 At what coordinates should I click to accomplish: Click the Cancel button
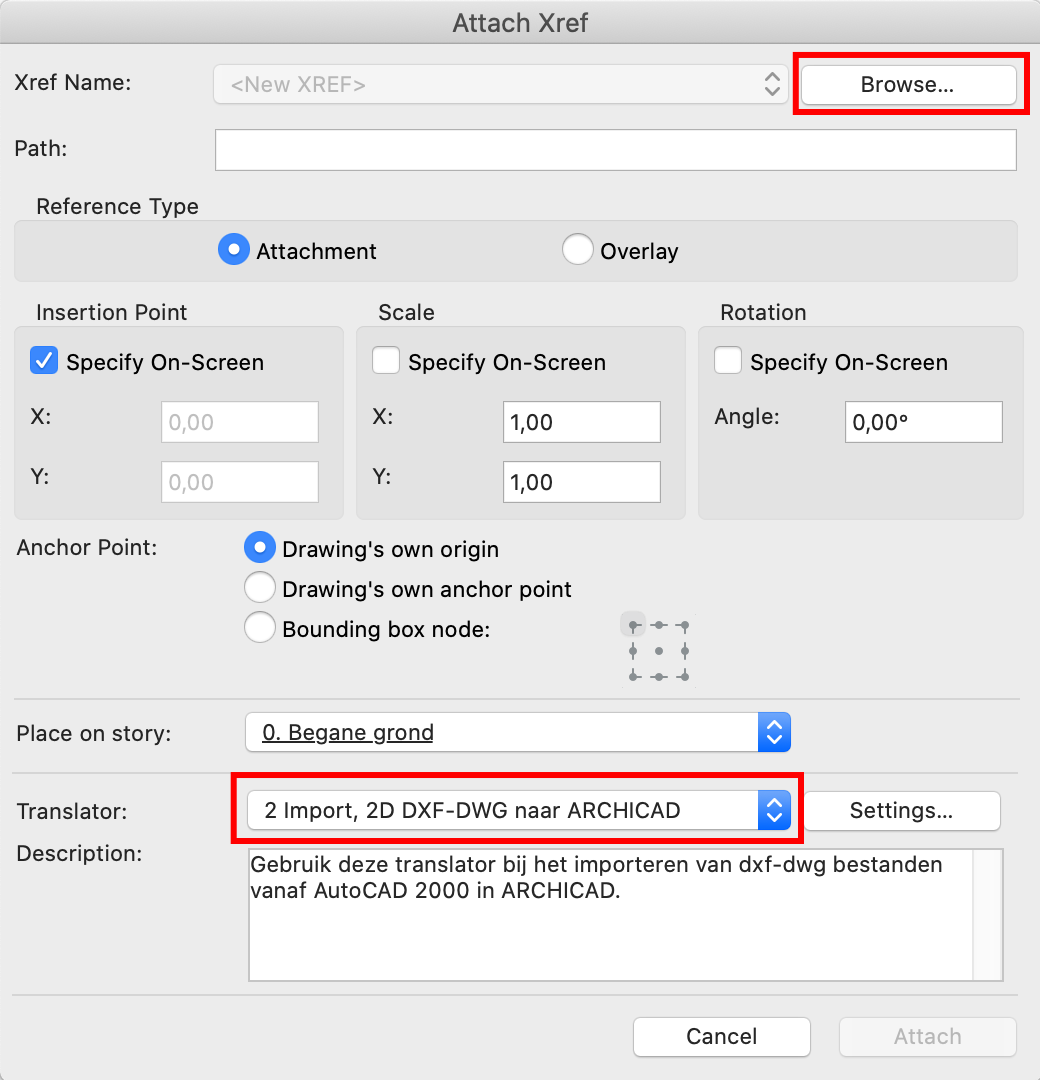coord(722,1037)
